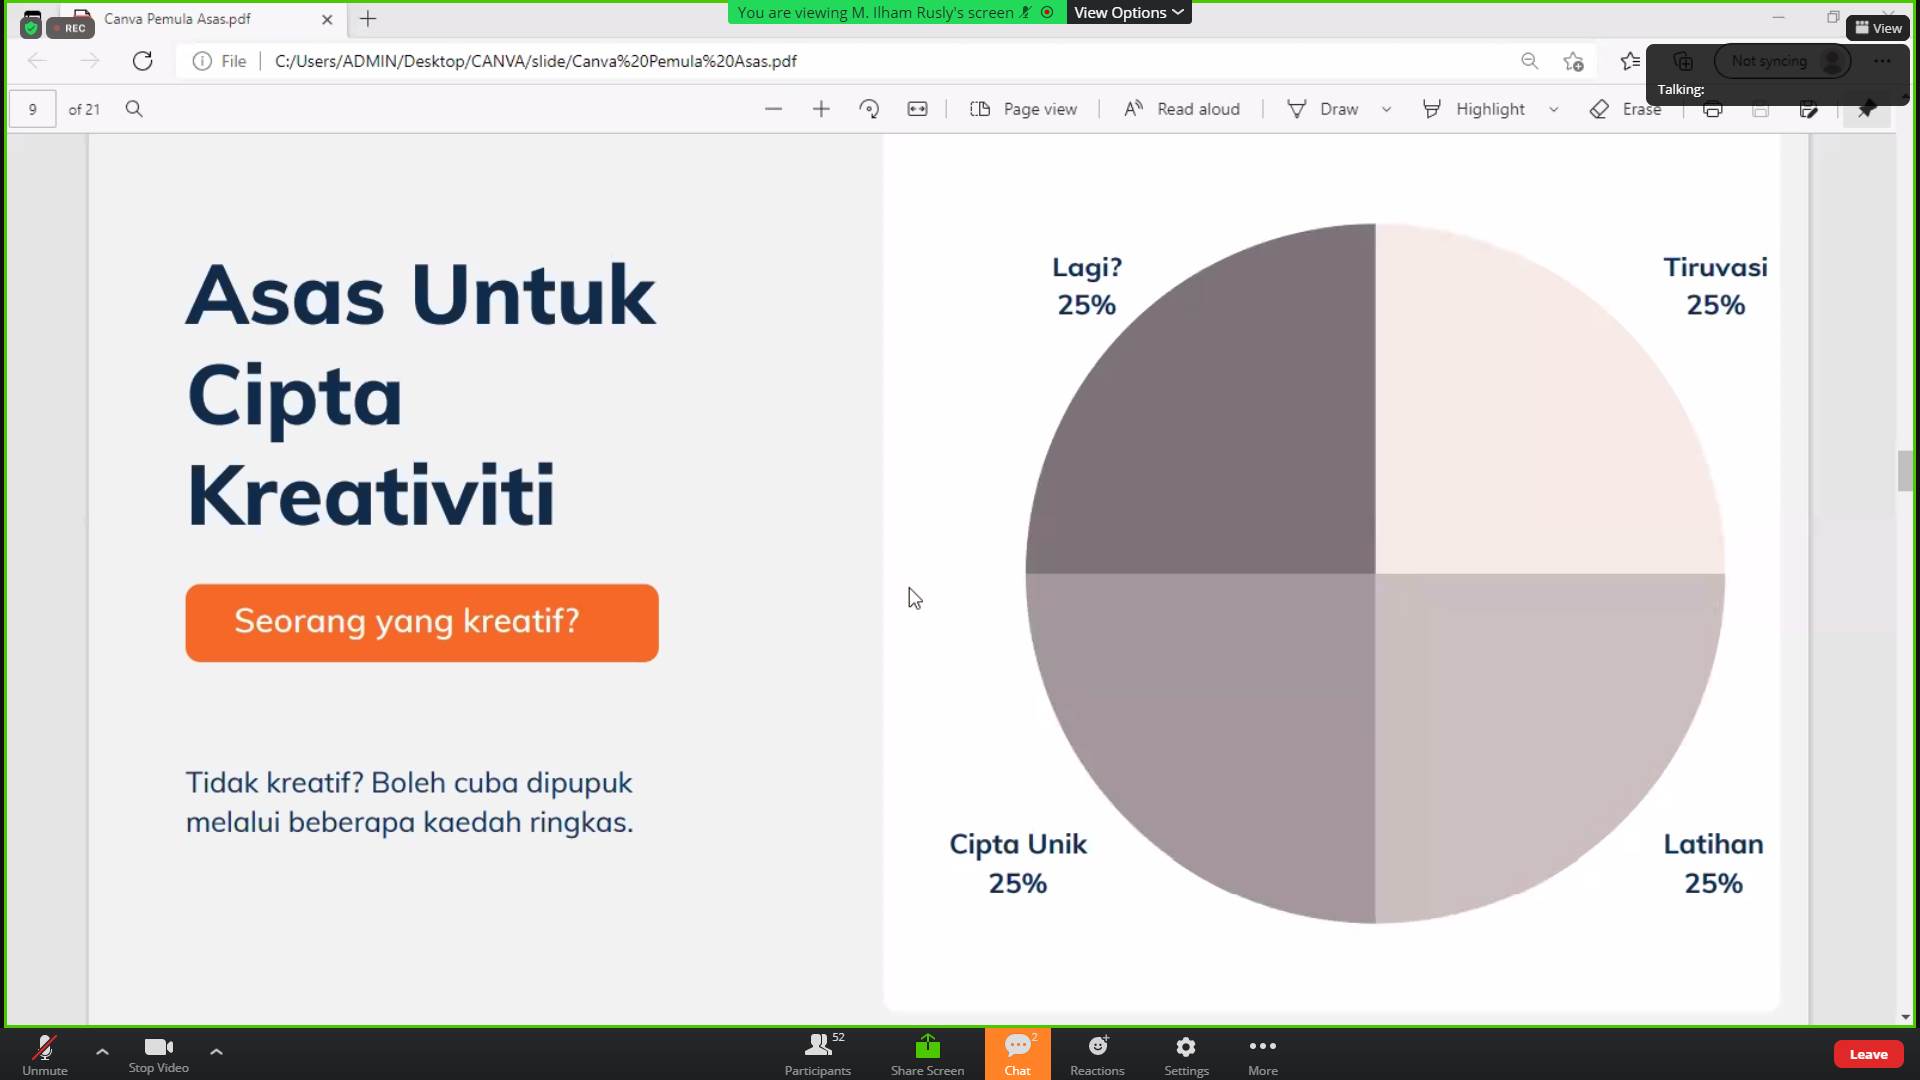Add this page to favorites

coord(1574,61)
